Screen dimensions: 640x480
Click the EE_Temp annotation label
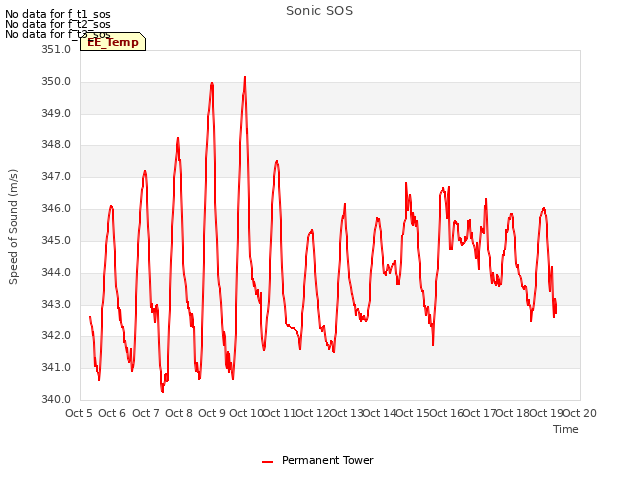(113, 42)
